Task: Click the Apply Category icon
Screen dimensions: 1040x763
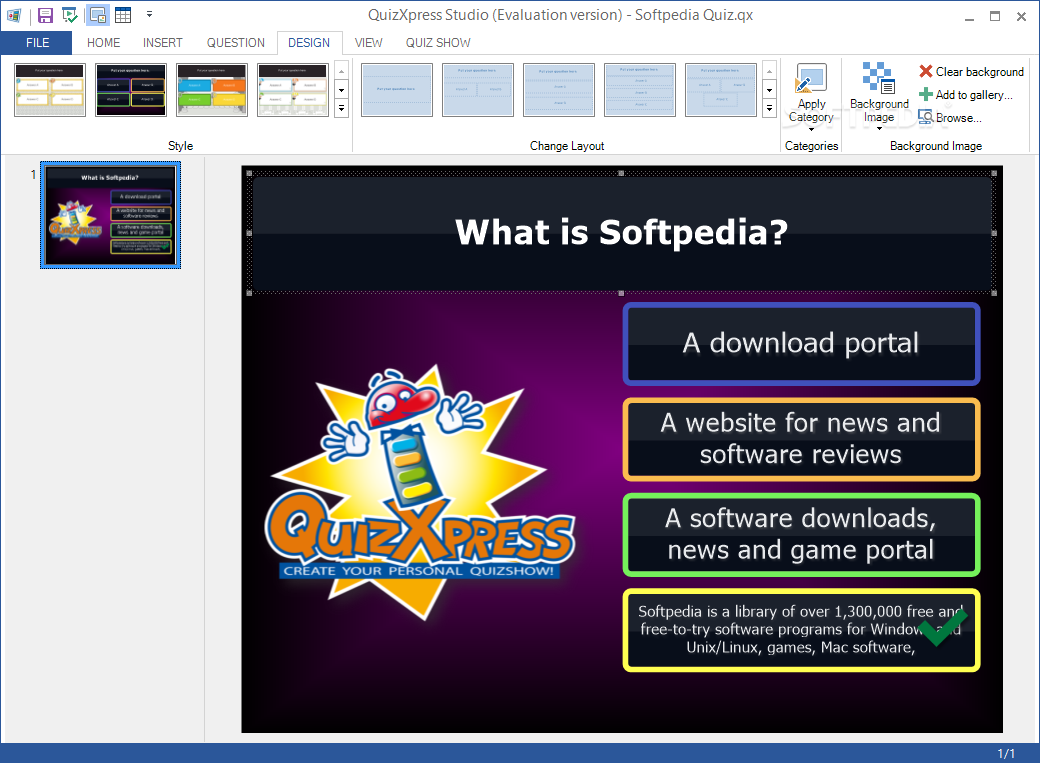Action: coord(811,79)
